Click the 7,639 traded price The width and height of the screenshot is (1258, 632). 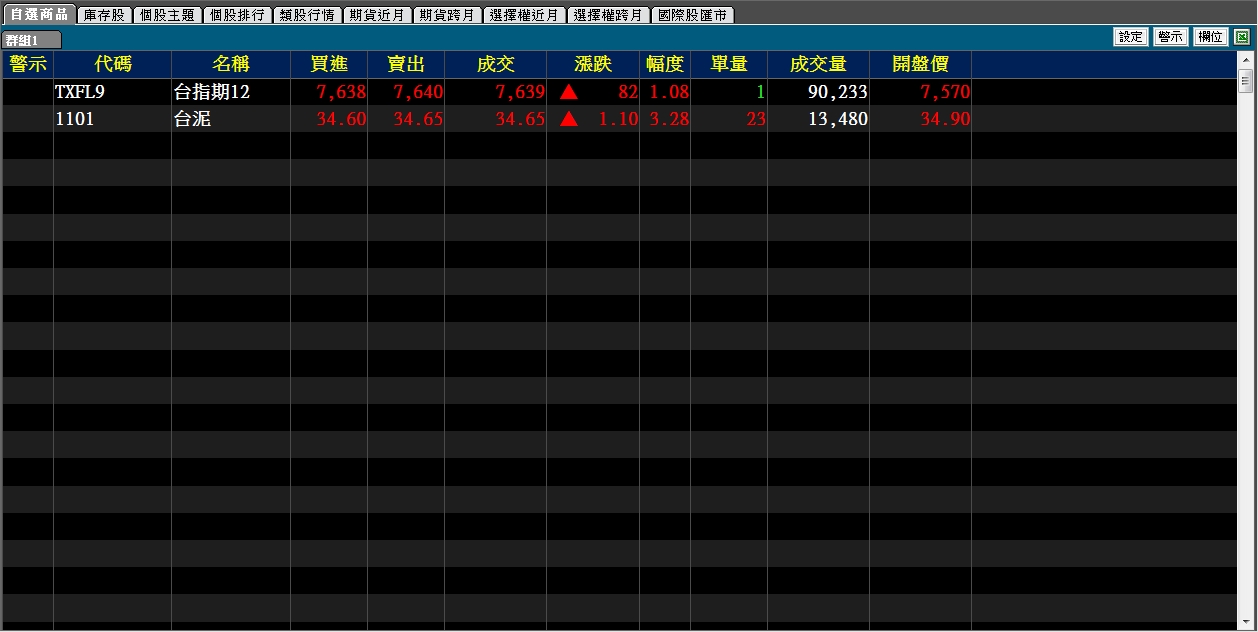coord(520,92)
